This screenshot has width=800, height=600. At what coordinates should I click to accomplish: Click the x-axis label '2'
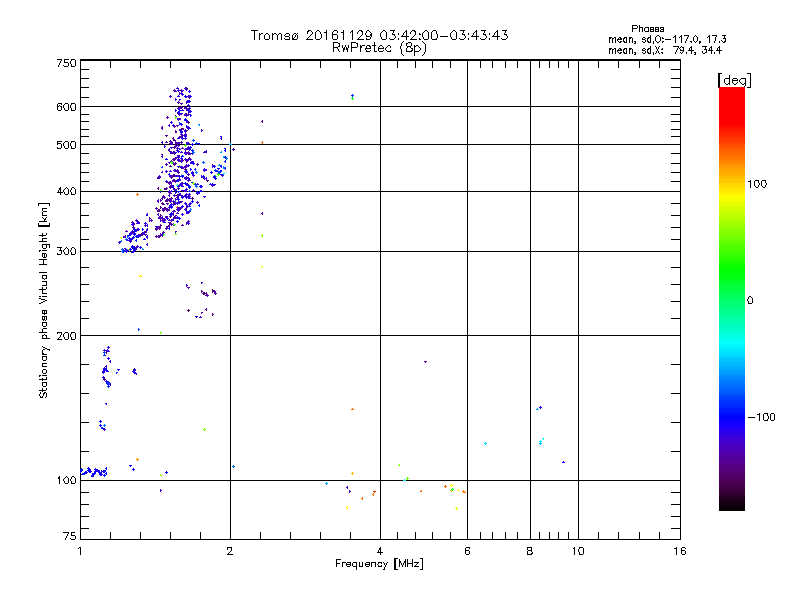tap(230, 551)
